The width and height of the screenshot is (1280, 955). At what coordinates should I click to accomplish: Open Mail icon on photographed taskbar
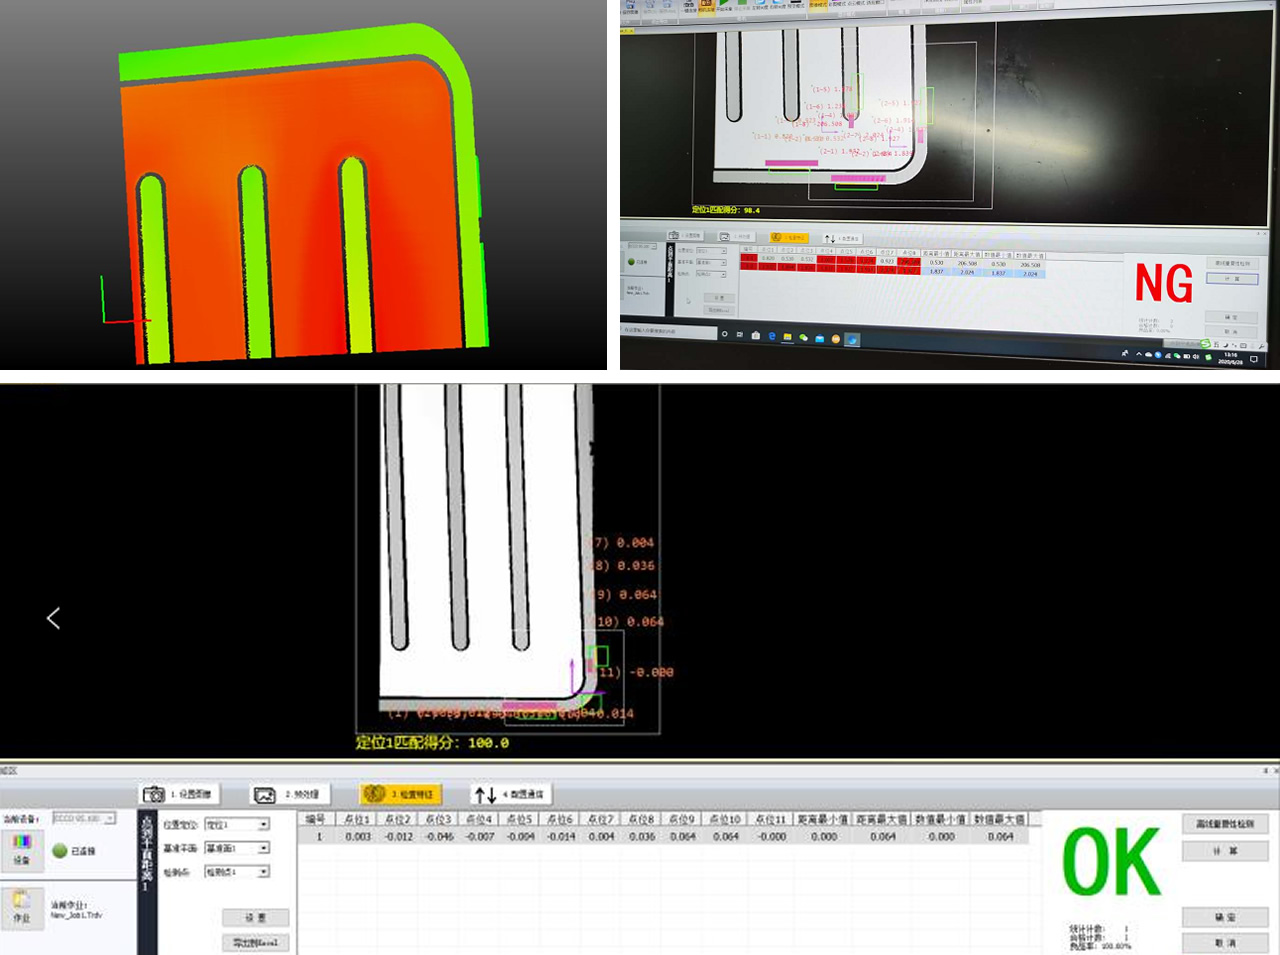coord(819,339)
